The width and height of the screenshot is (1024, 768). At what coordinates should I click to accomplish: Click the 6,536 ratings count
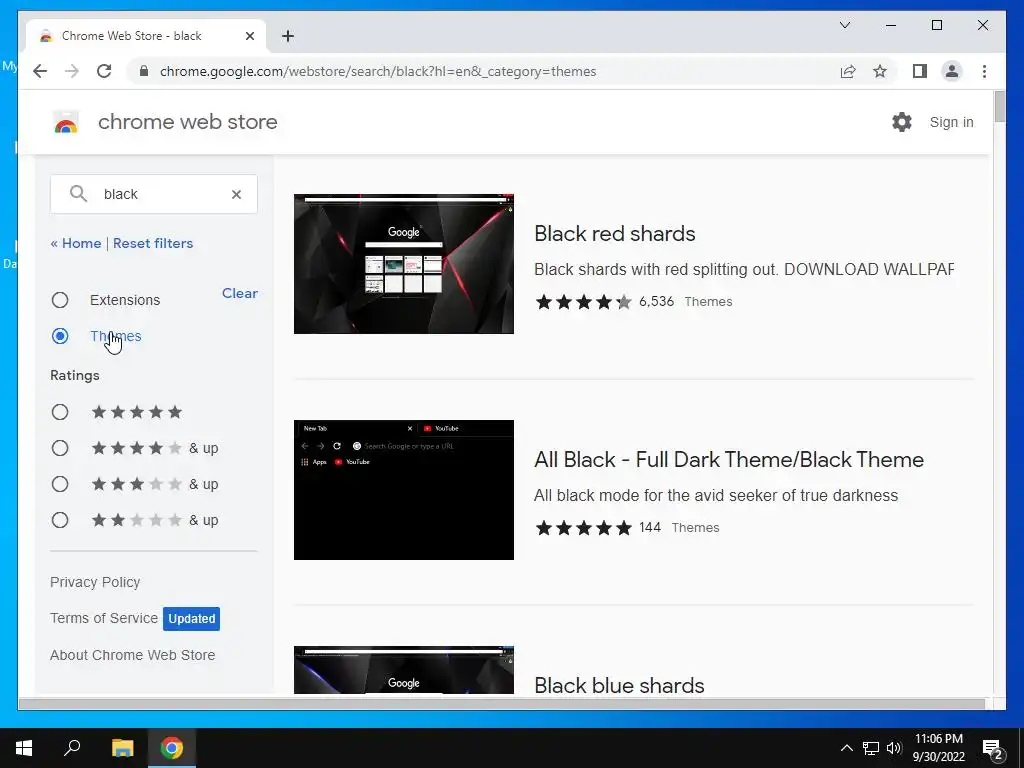(x=656, y=301)
